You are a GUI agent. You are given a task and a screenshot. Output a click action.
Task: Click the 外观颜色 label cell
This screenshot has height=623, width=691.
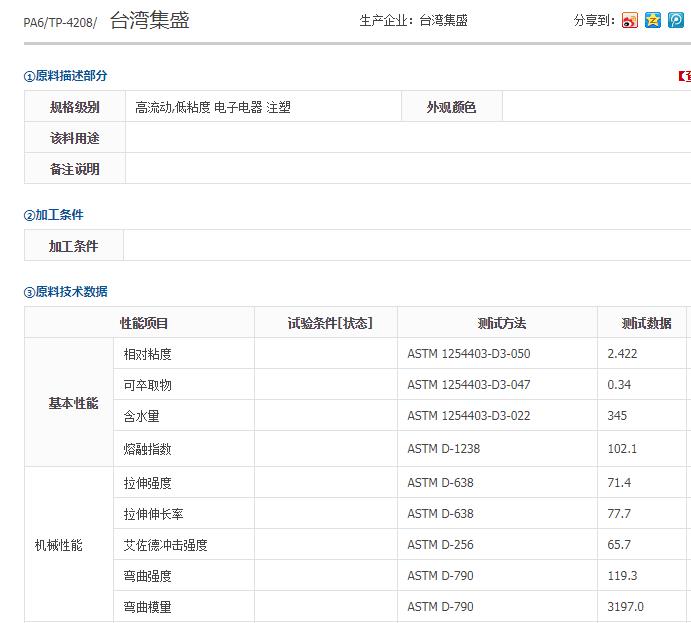452,107
